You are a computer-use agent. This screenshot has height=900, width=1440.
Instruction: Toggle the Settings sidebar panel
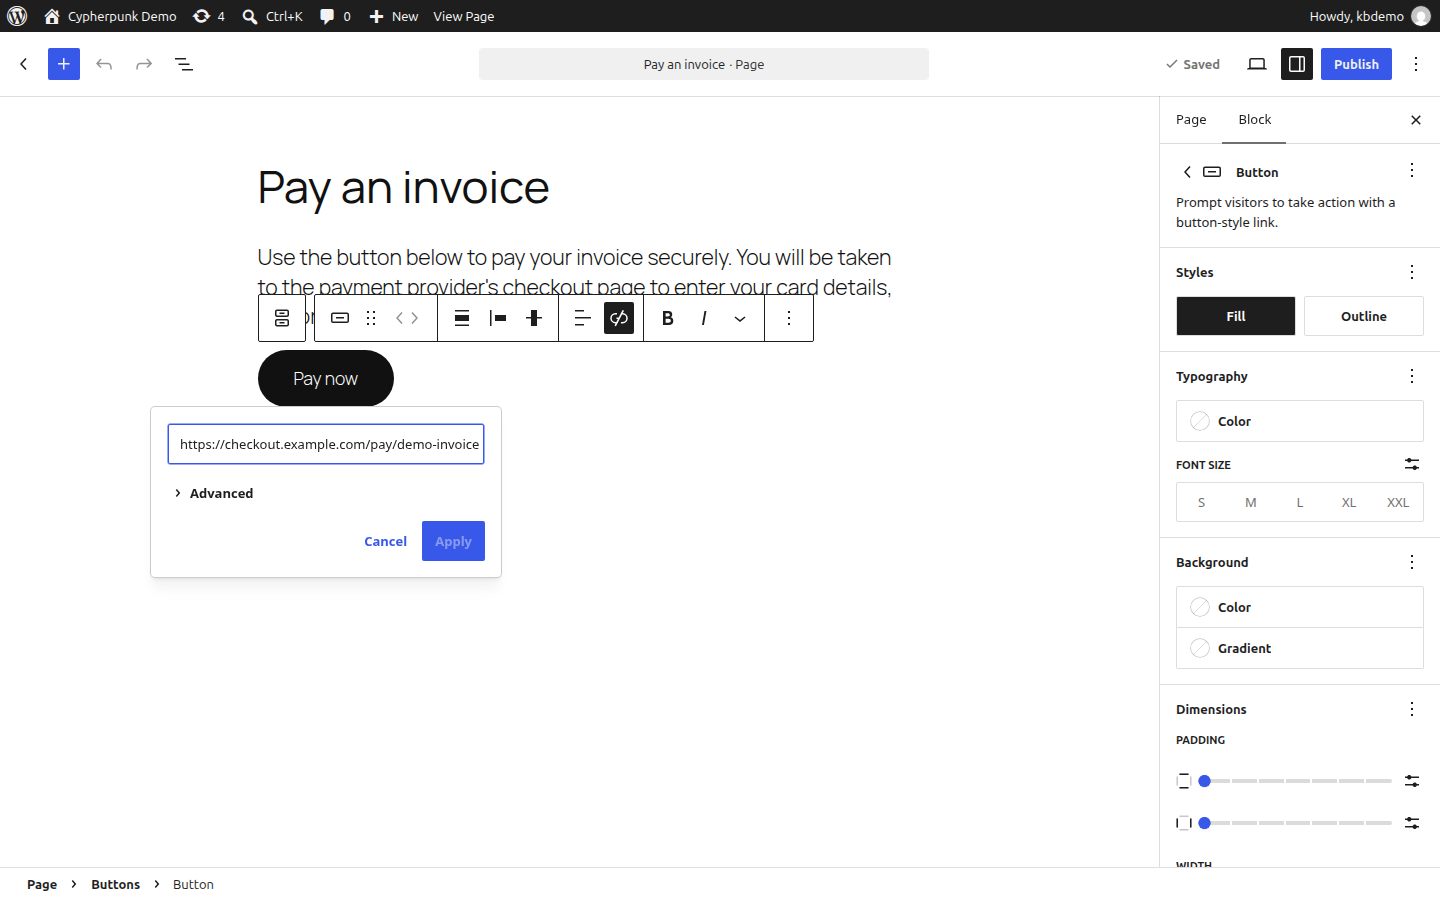(1297, 64)
